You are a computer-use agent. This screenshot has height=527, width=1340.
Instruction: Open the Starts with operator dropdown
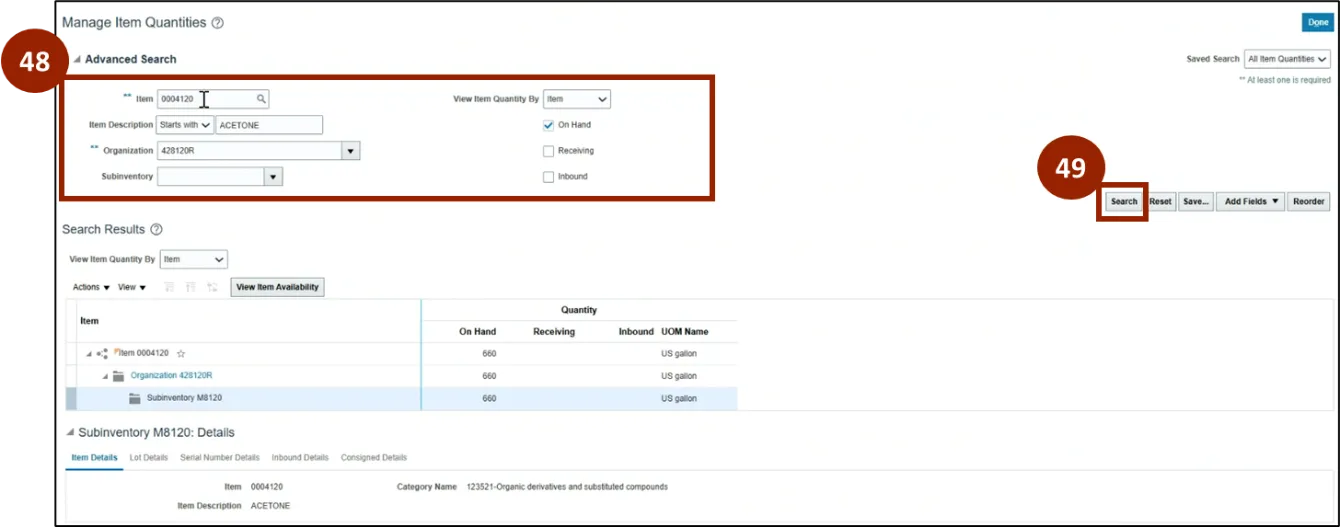point(185,125)
